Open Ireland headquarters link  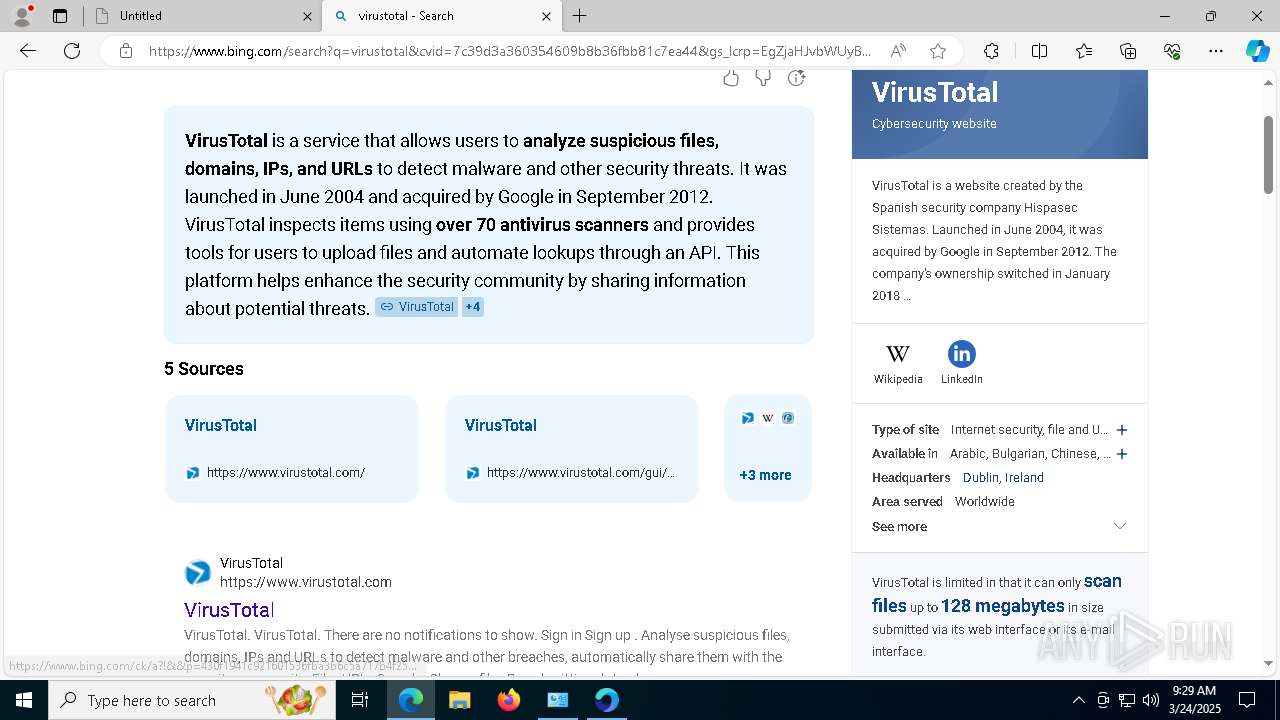pos(1024,478)
